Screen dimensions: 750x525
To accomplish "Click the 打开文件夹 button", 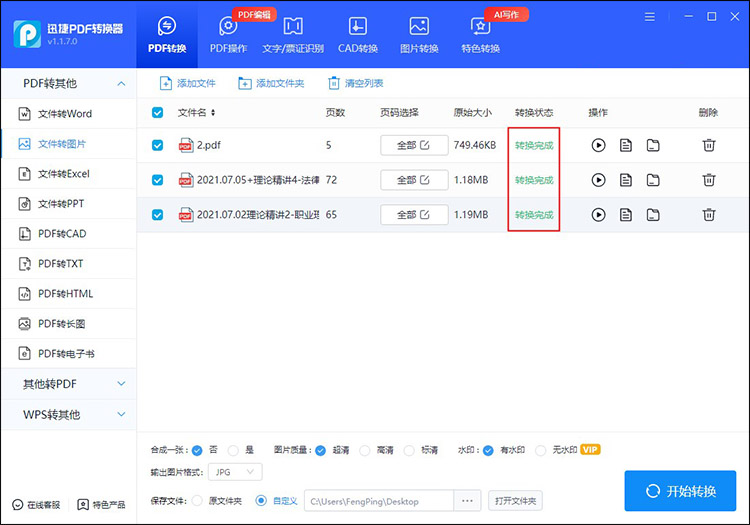I will tap(515, 501).
